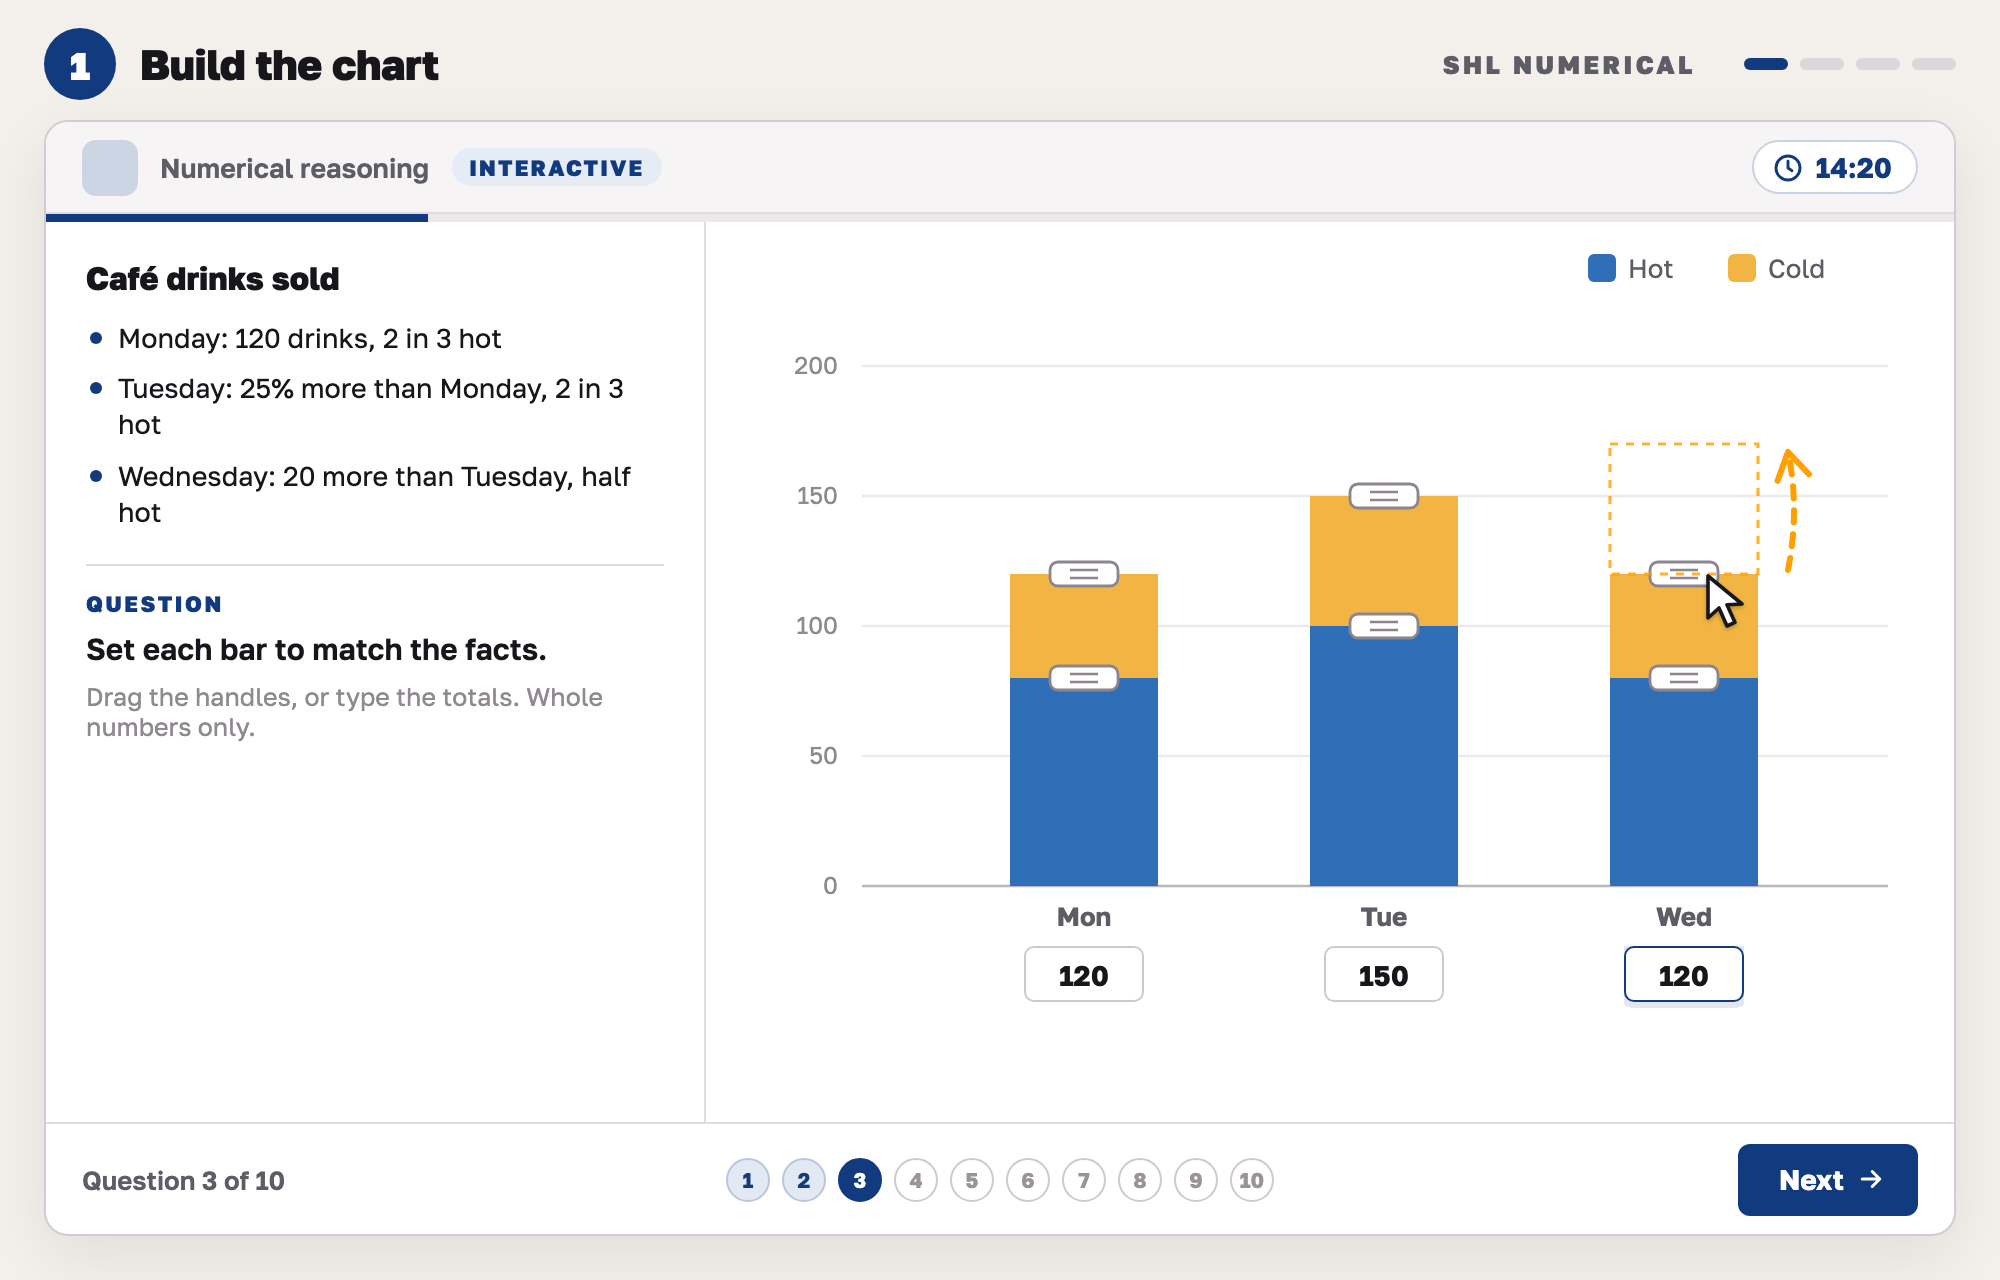Go to question 2 in pagination
Screen dimensions: 2000x1280
coord(804,1180)
